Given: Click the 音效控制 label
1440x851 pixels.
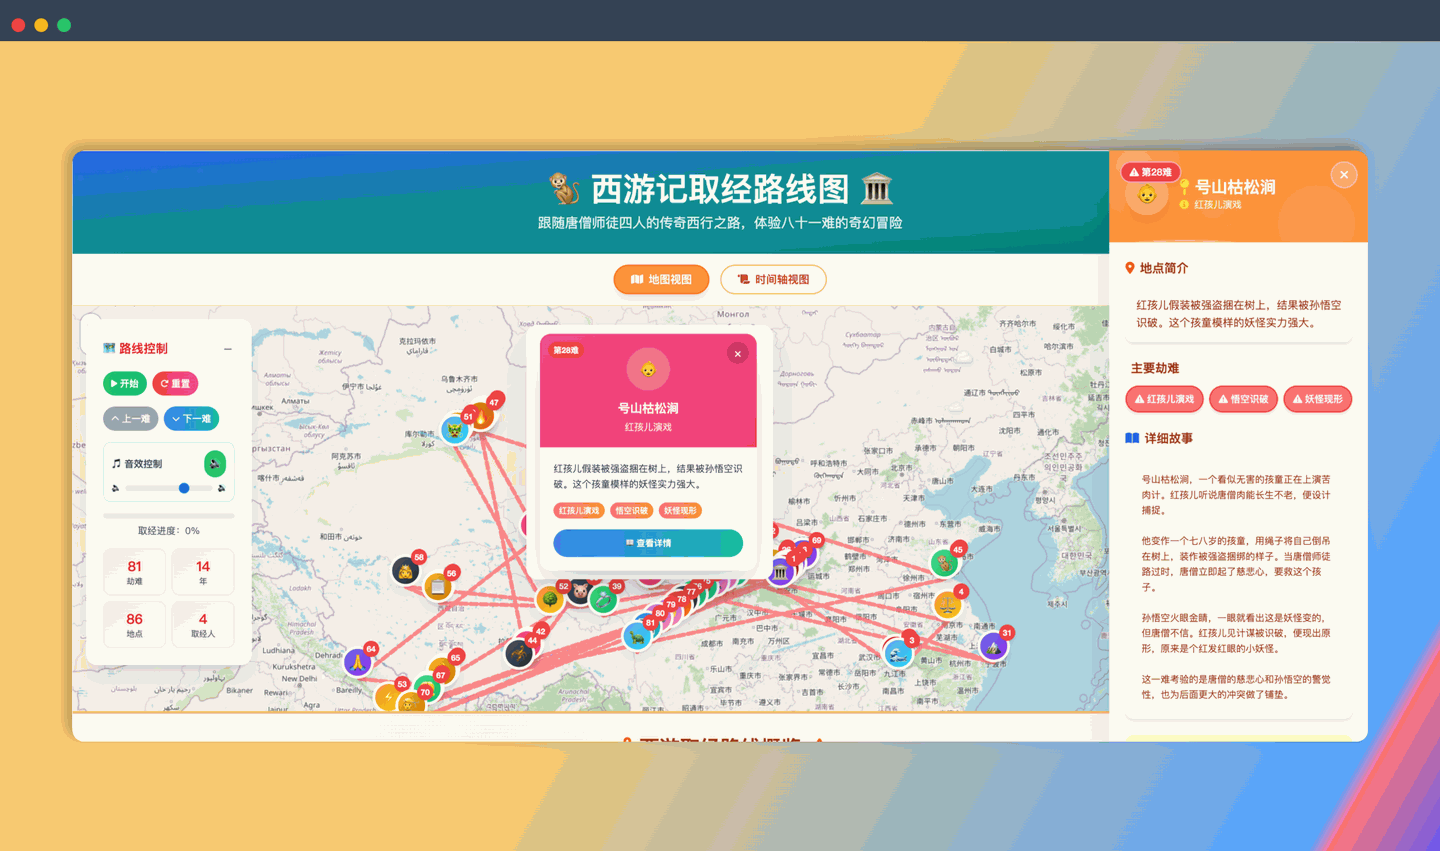Looking at the screenshot, I should [137, 464].
